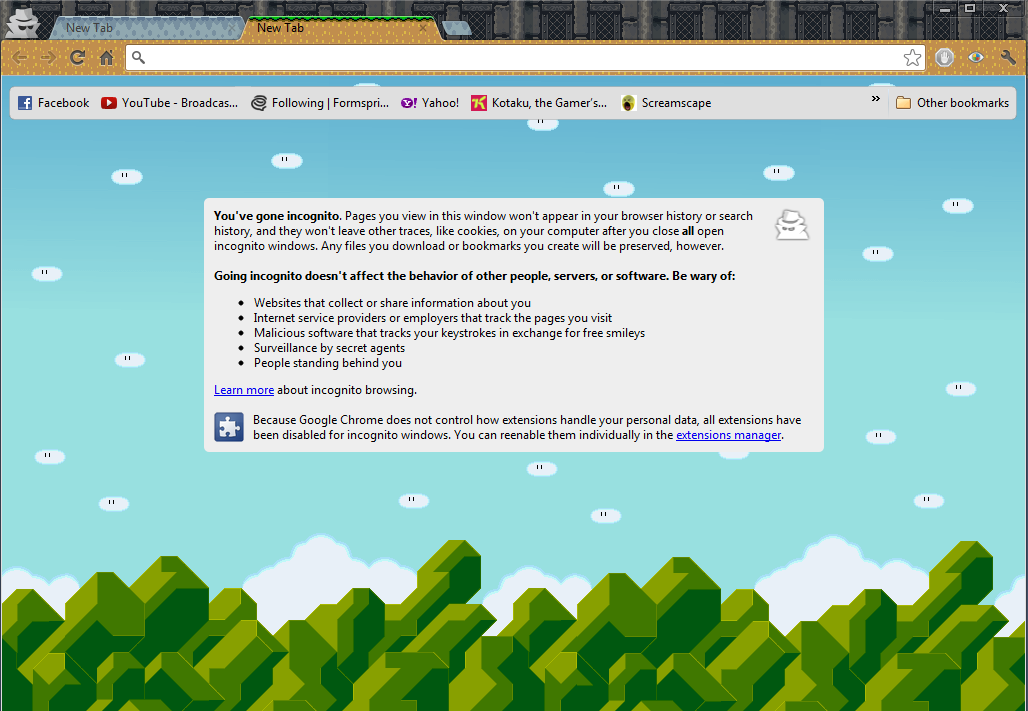
Task: Open the YouTube - Broadcast bookmark
Action: click(170, 103)
